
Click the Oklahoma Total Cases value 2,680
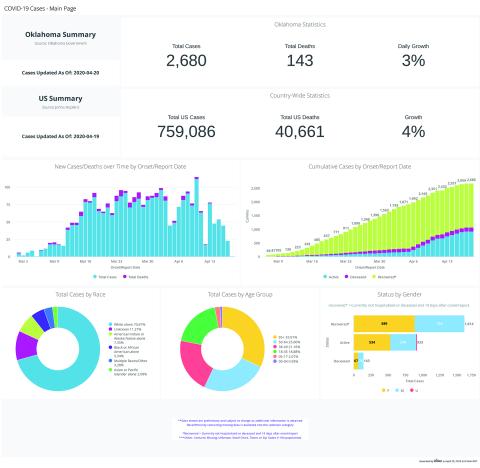(186, 61)
